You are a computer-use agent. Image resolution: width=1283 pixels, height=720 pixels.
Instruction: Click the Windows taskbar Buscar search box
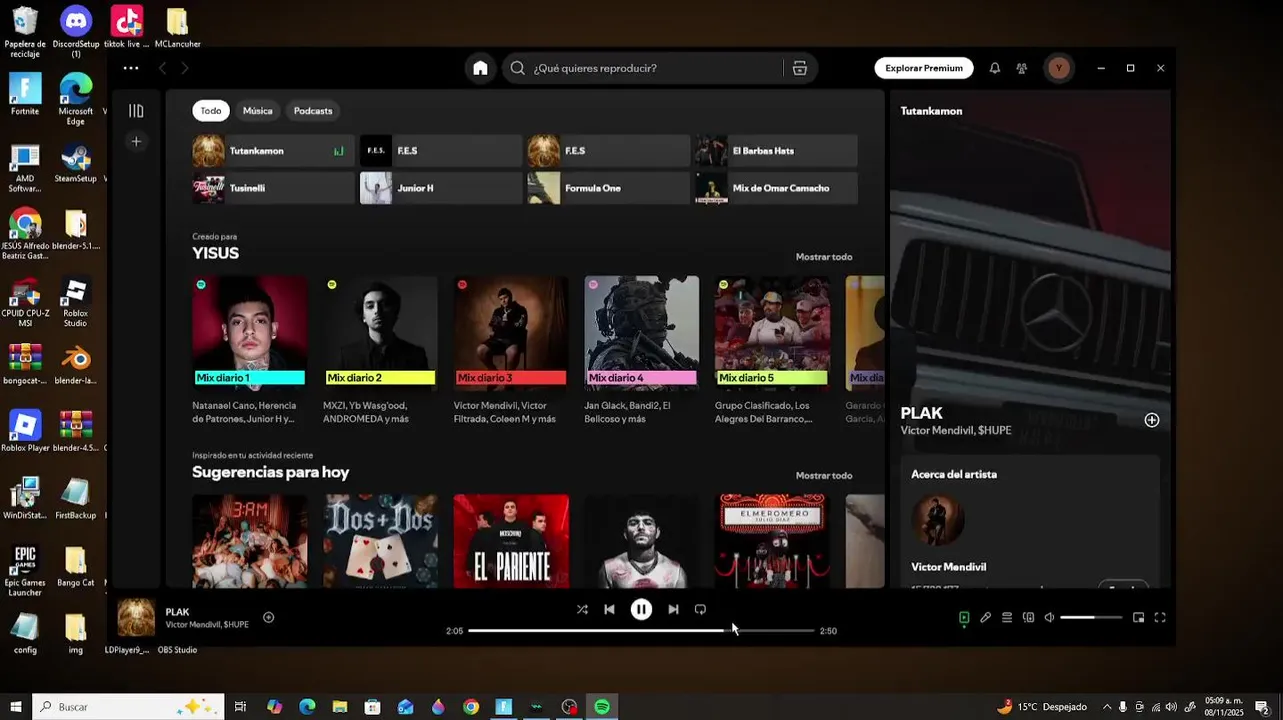click(x=128, y=707)
